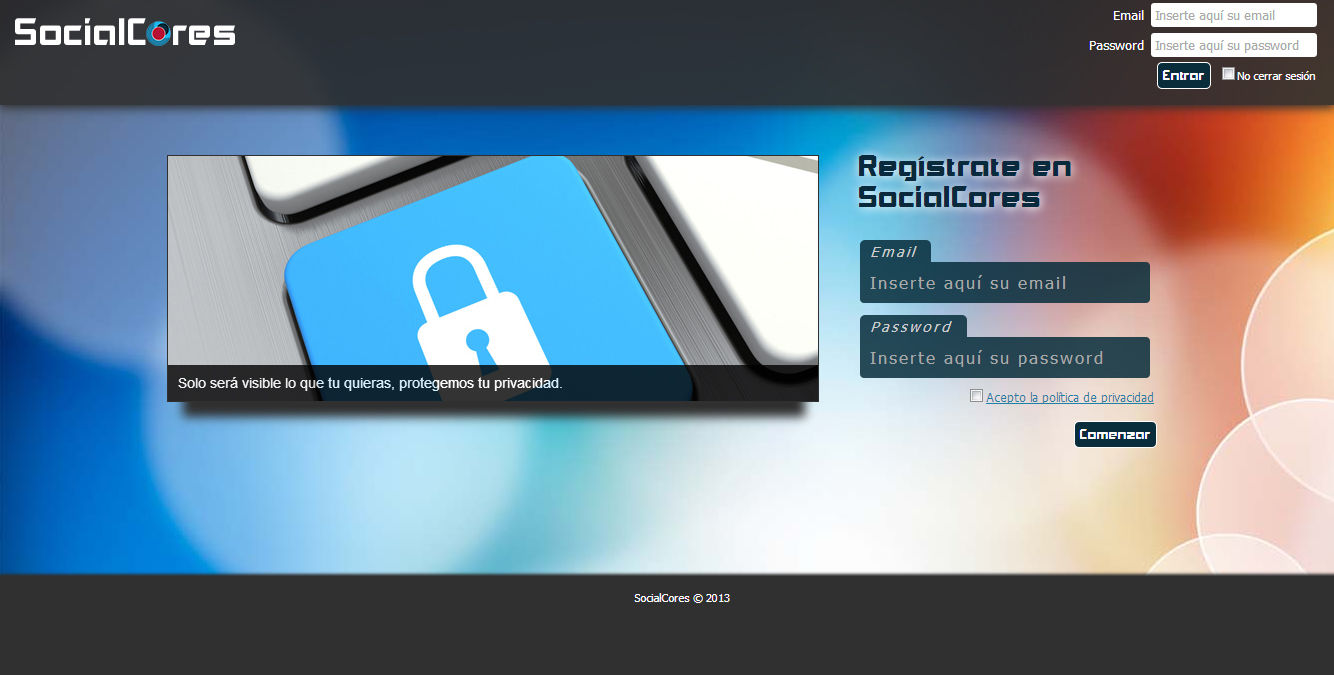Toggle the 'No cerrar sesión' checkbox
The width and height of the screenshot is (1334, 675).
click(x=1228, y=74)
